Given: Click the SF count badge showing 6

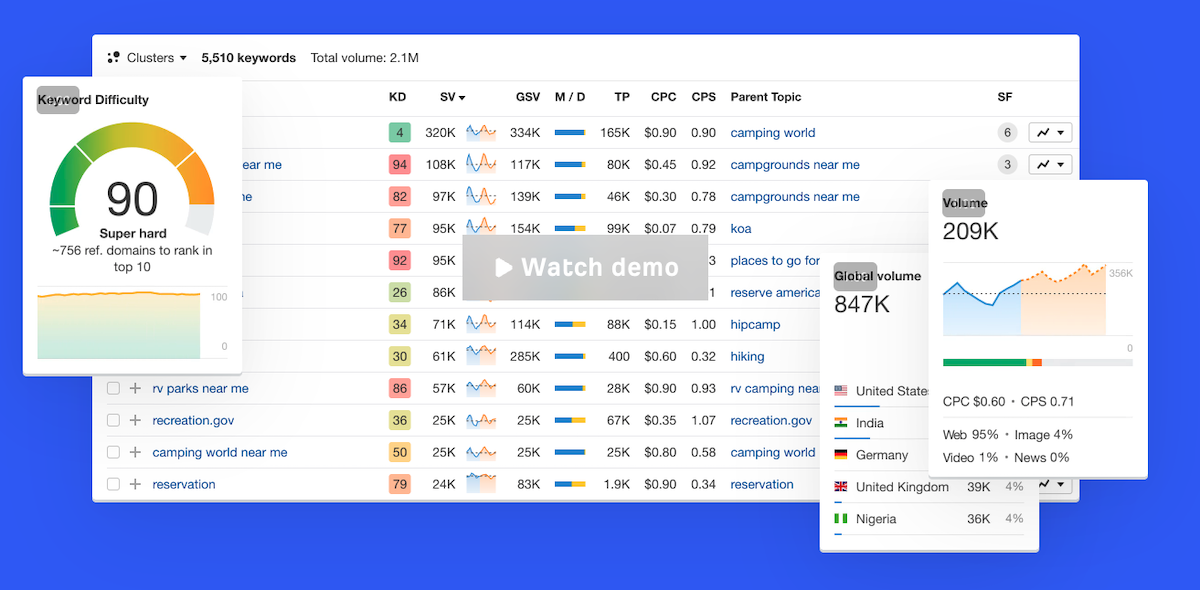Looking at the screenshot, I should click(x=1007, y=133).
